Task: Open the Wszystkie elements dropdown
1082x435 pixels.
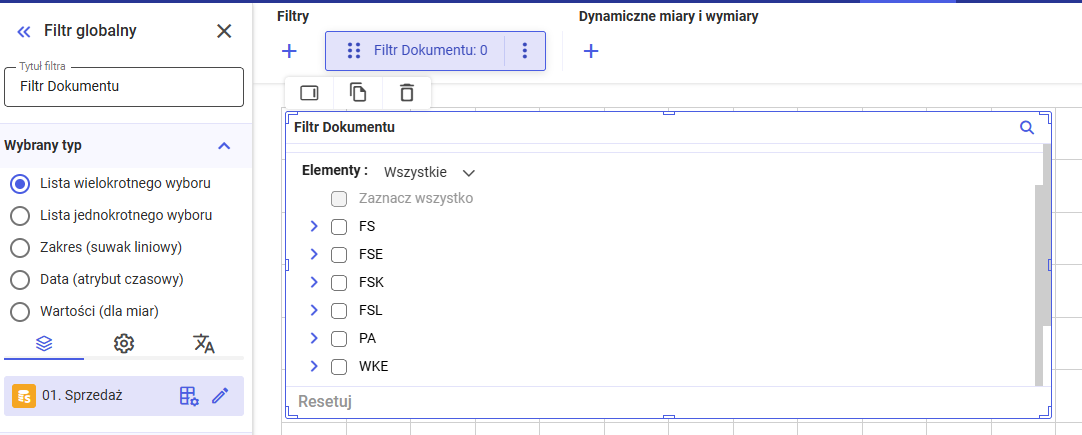Action: (429, 172)
